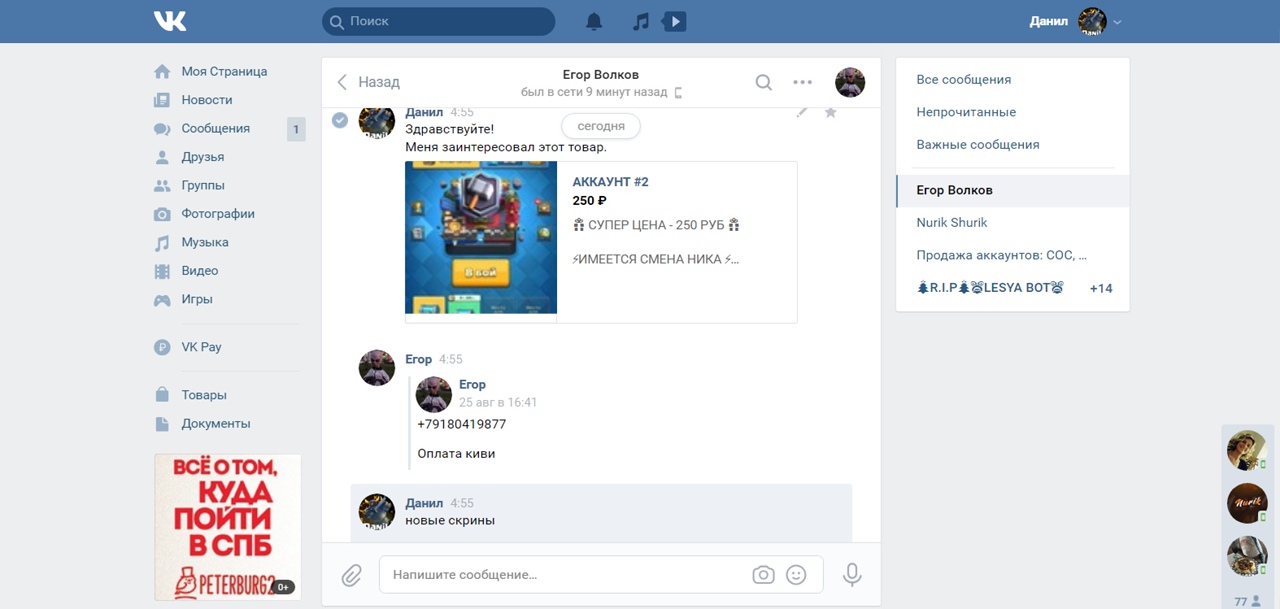The width and height of the screenshot is (1280, 609).
Task: Record a voice message with microphone
Action: [x=852, y=574]
